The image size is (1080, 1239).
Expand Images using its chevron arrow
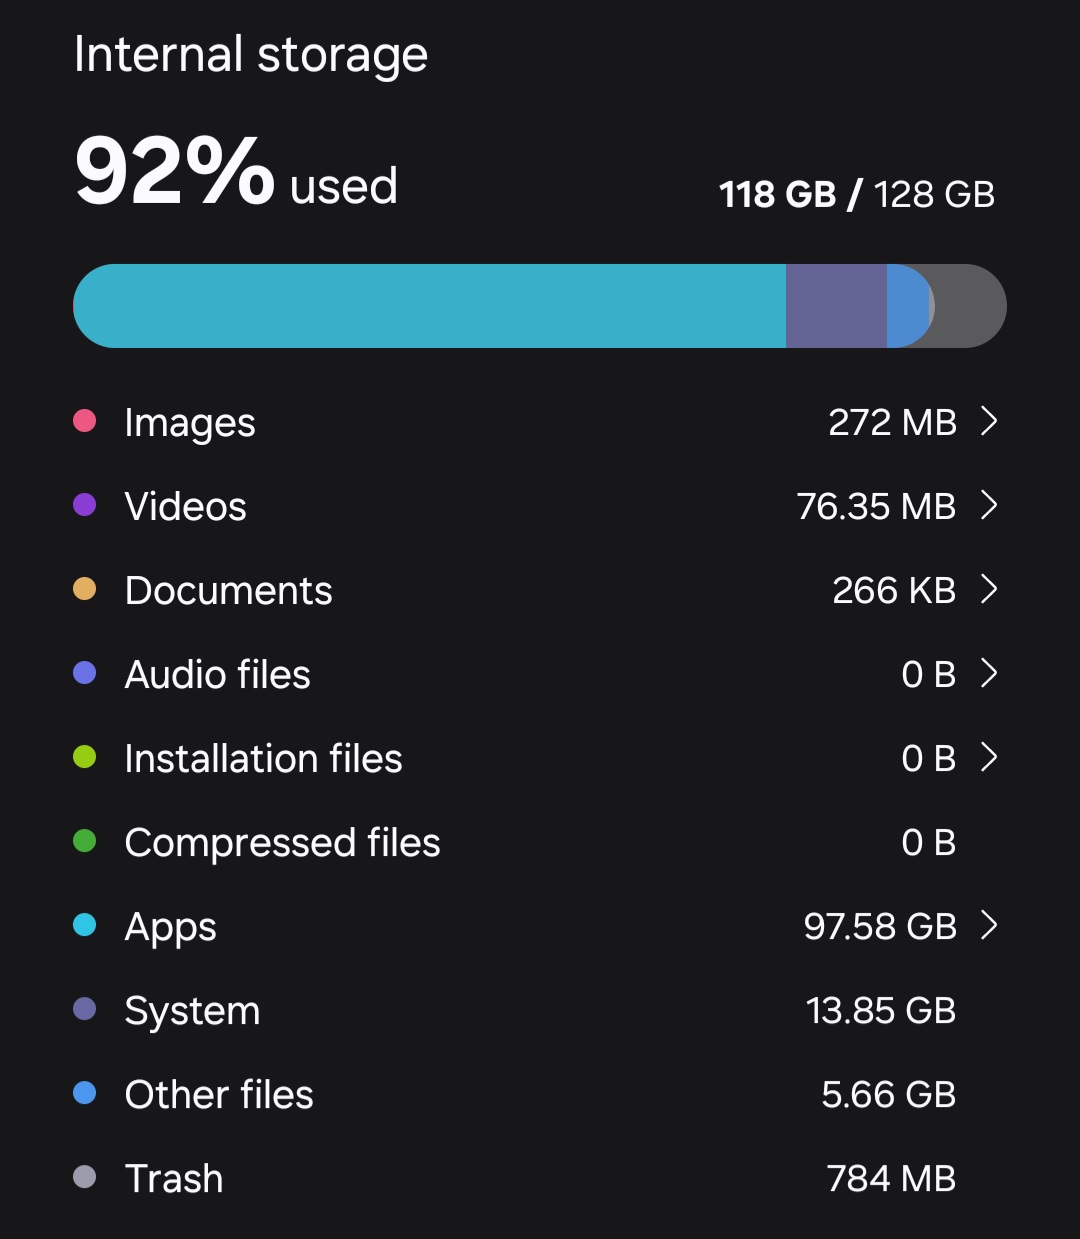coord(989,421)
